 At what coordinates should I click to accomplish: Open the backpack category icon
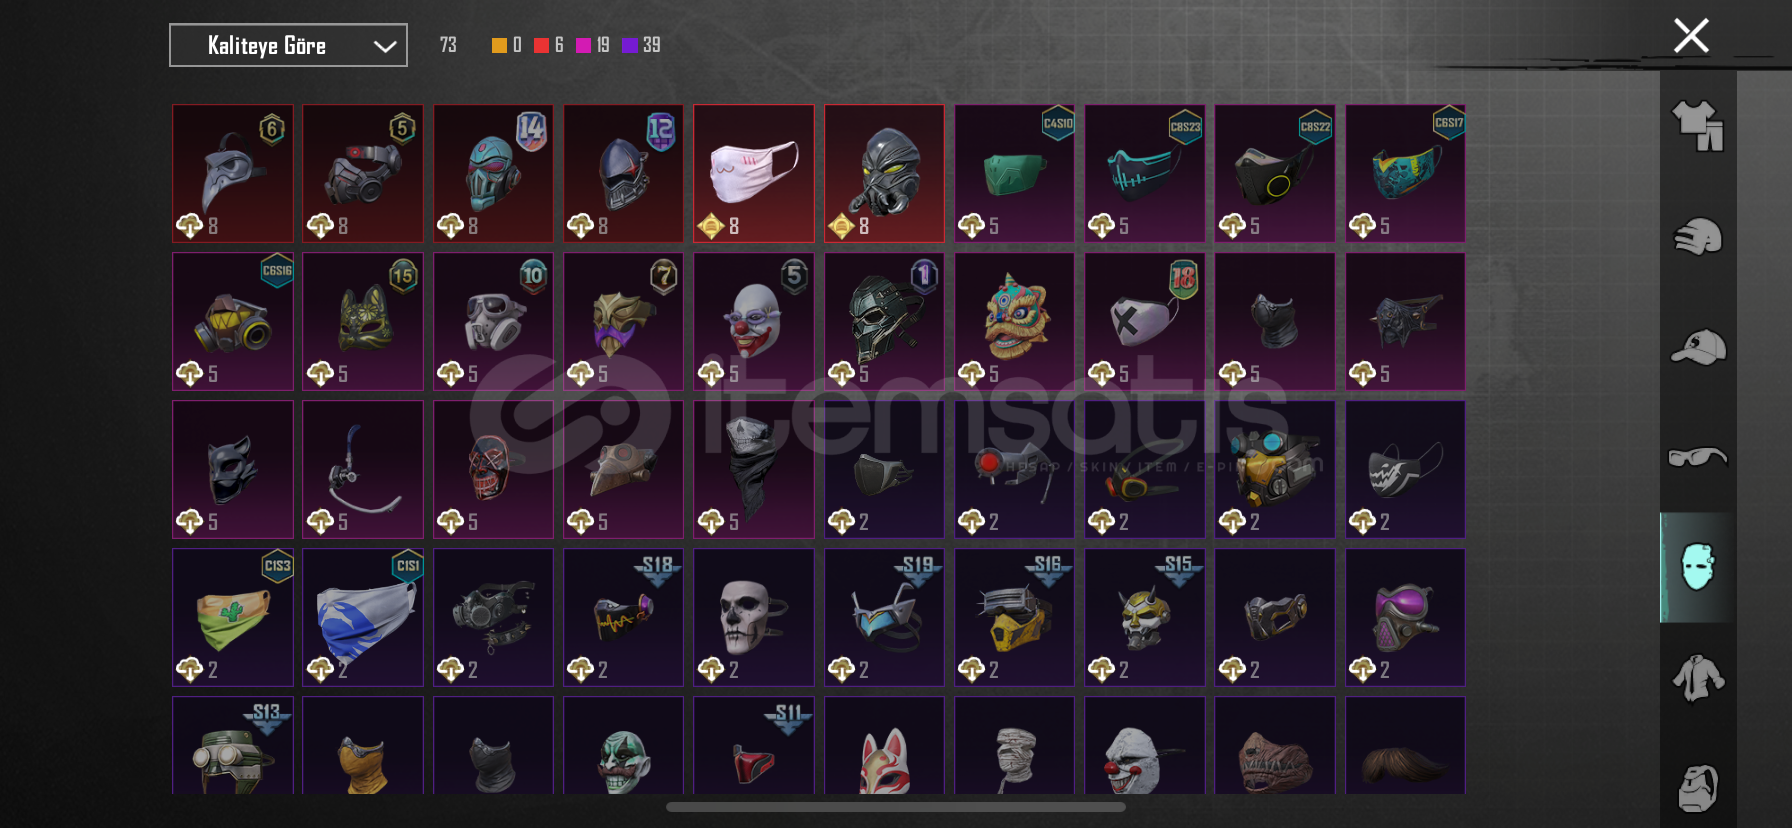[1698, 788]
